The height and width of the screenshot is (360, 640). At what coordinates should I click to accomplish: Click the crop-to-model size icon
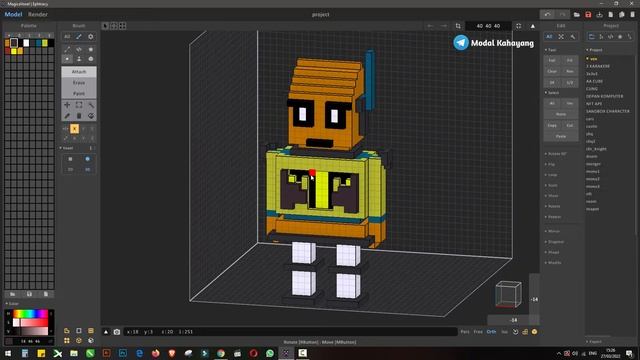pyautogui.click(x=458, y=26)
